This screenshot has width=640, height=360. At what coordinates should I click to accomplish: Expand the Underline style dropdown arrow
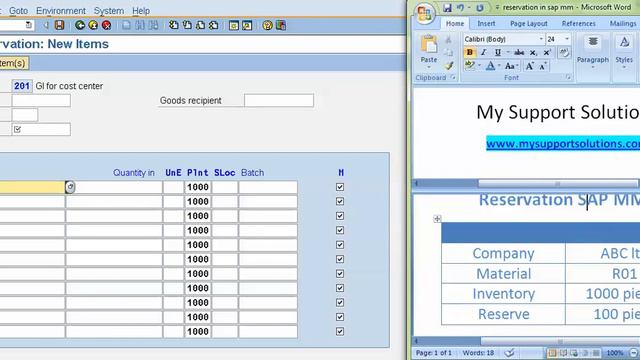(x=508, y=52)
